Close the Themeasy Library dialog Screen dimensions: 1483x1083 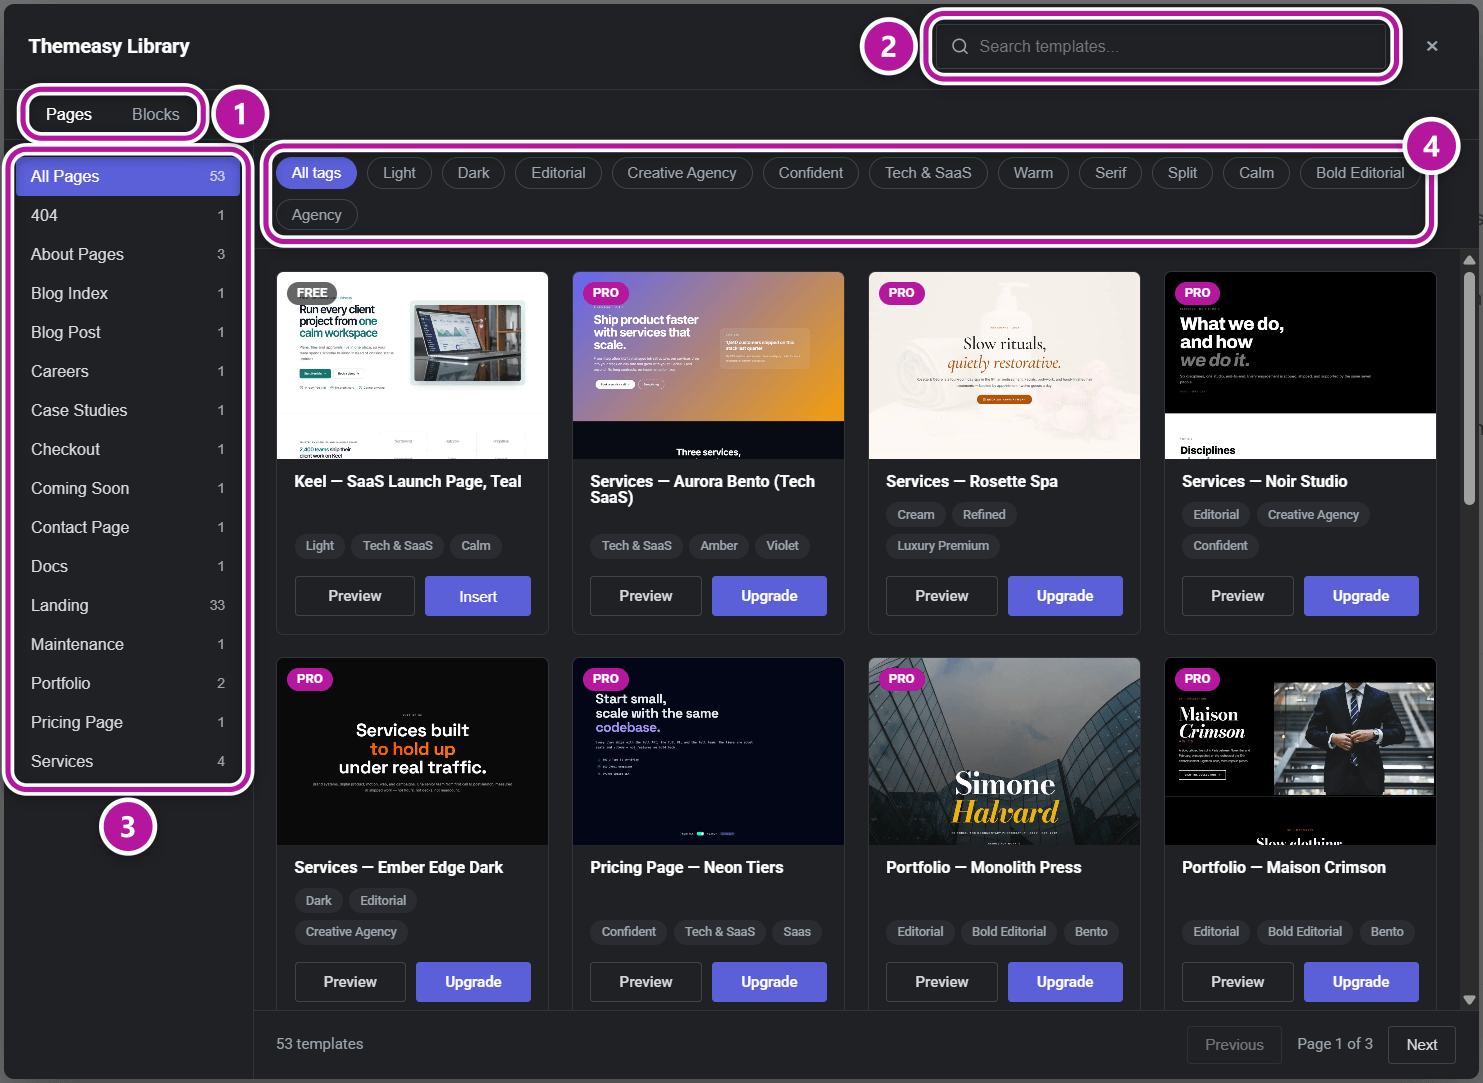point(1432,46)
